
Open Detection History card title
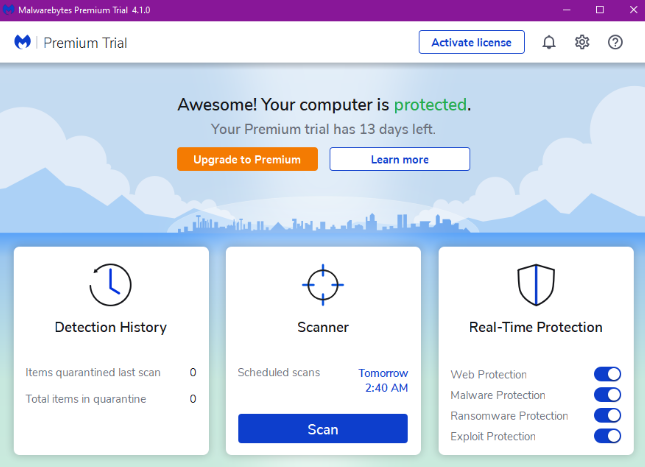[x=111, y=328]
